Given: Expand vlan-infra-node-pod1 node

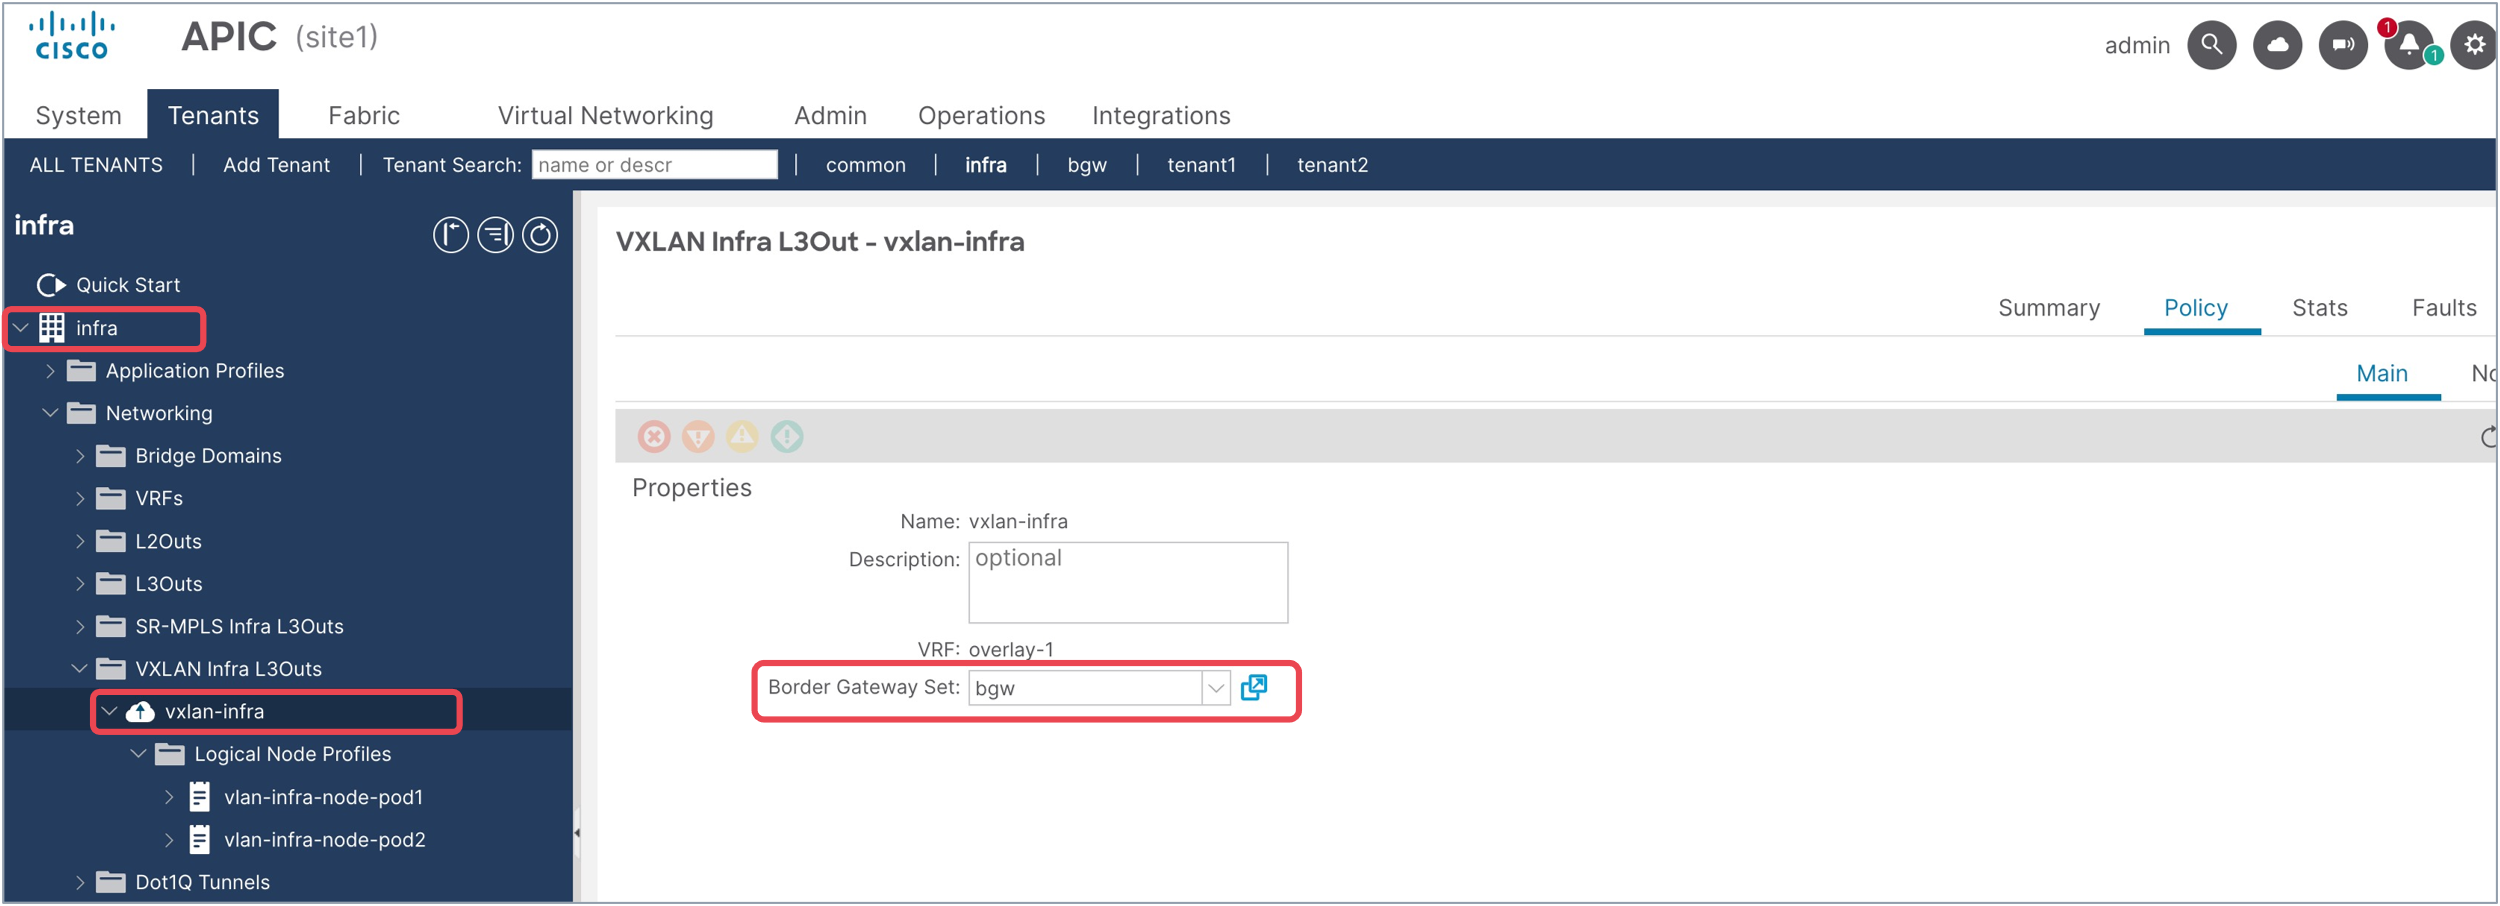Looking at the screenshot, I should [x=169, y=797].
